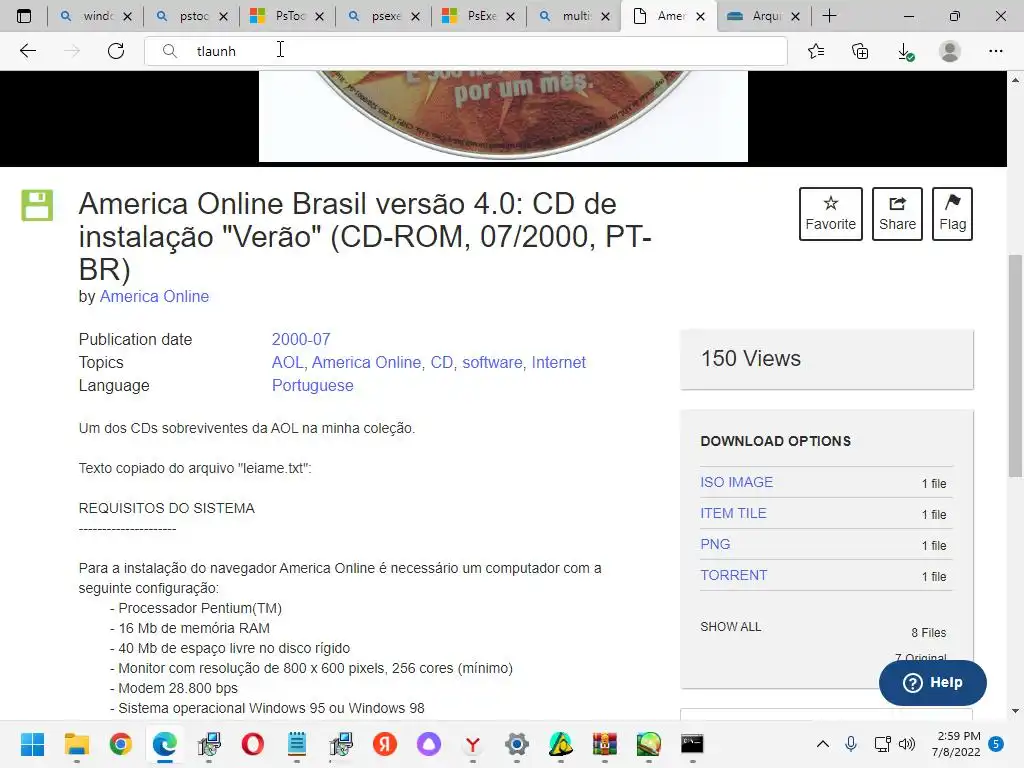Open the volume tray icon
Image resolution: width=1024 pixels, height=768 pixels.
click(x=907, y=744)
